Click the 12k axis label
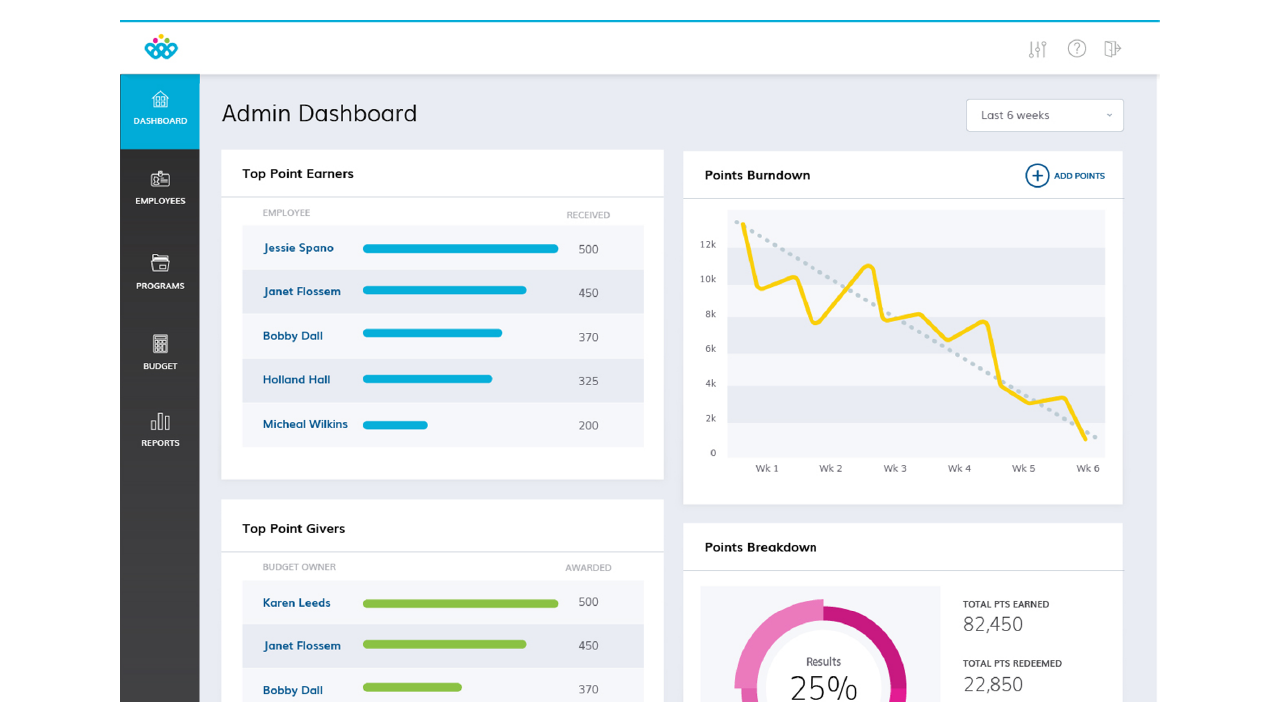This screenshot has height=721, width=1280. [x=708, y=244]
